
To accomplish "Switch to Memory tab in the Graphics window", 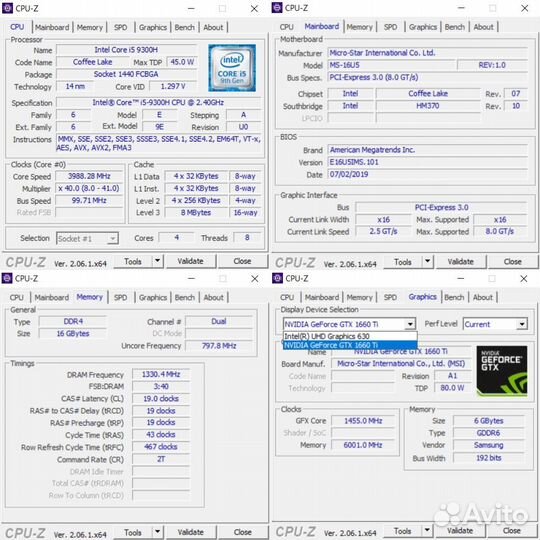I will 359,297.
